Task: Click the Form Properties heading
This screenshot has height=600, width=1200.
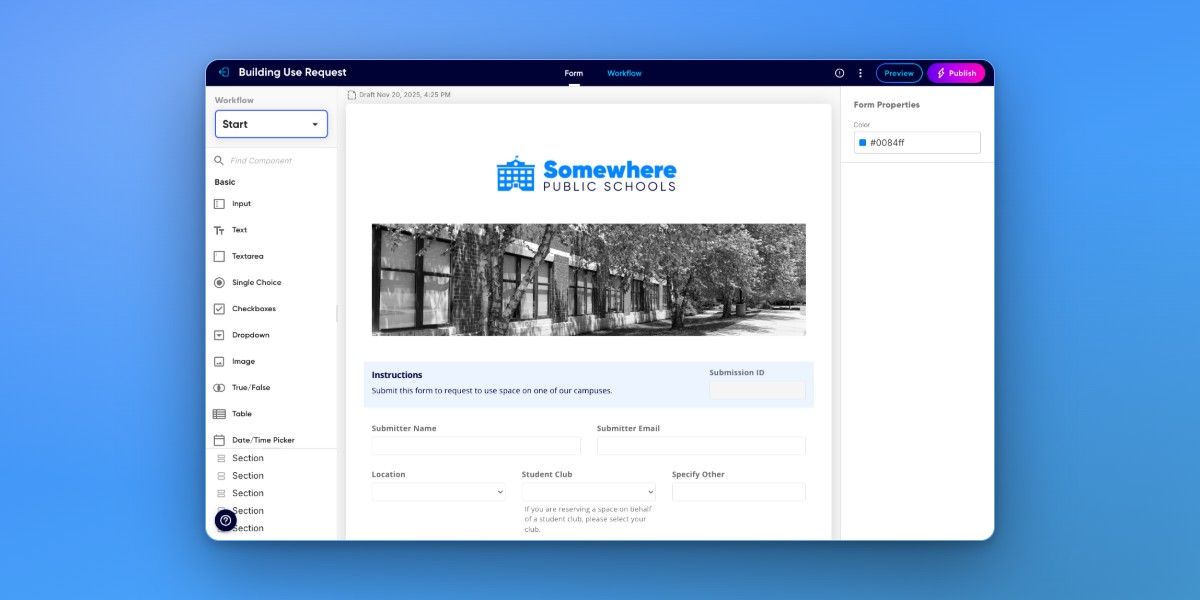Action: (887, 105)
